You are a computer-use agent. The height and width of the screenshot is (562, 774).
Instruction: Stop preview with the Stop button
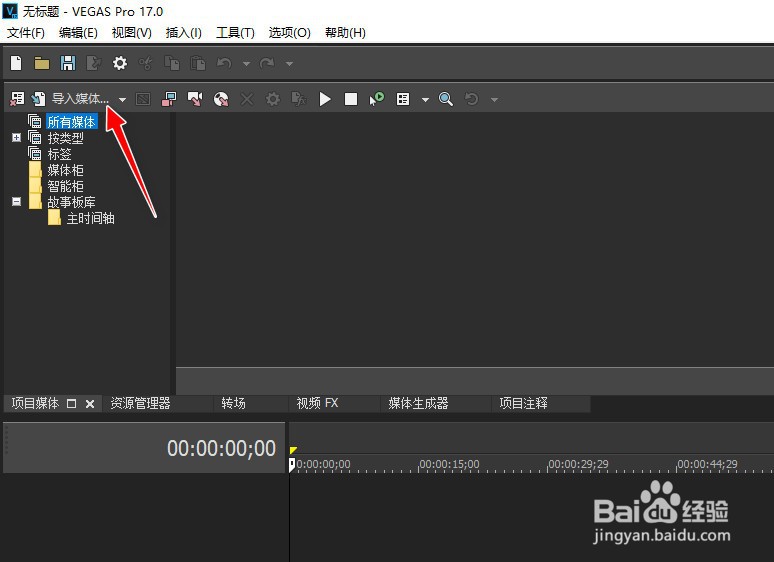click(351, 99)
